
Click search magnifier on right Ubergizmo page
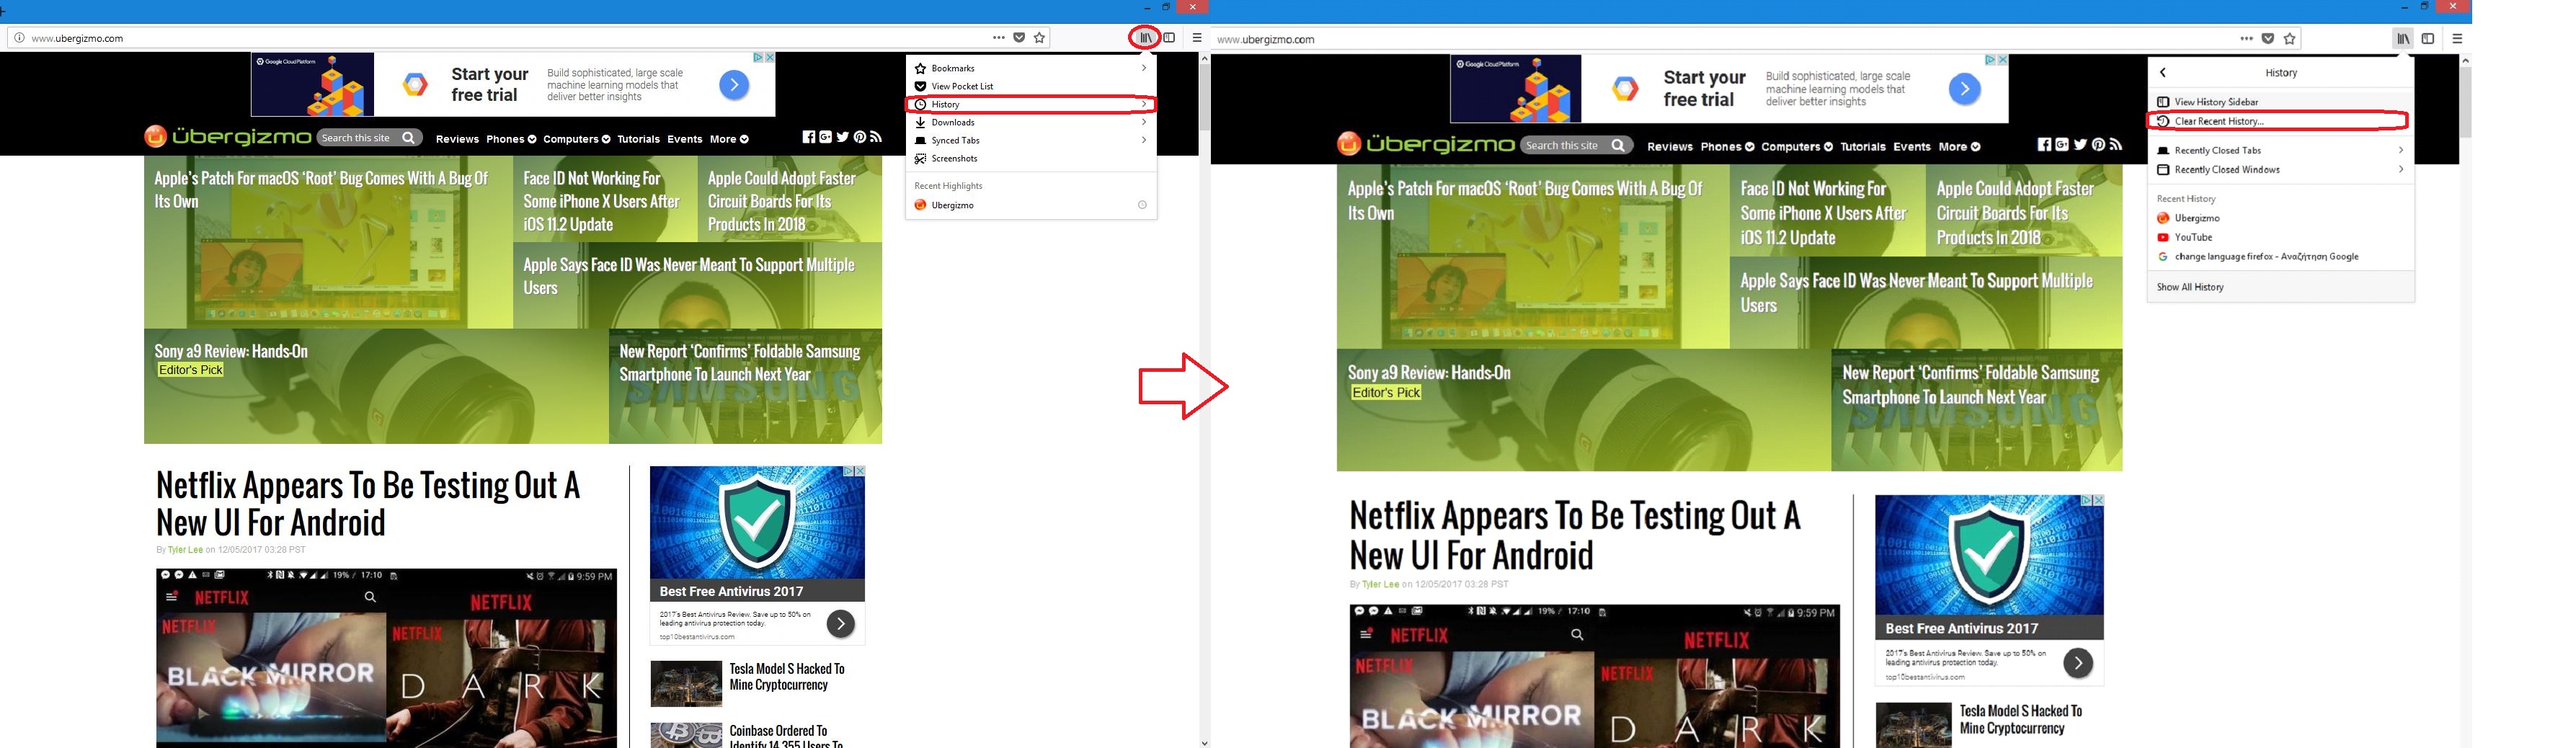tap(1618, 146)
